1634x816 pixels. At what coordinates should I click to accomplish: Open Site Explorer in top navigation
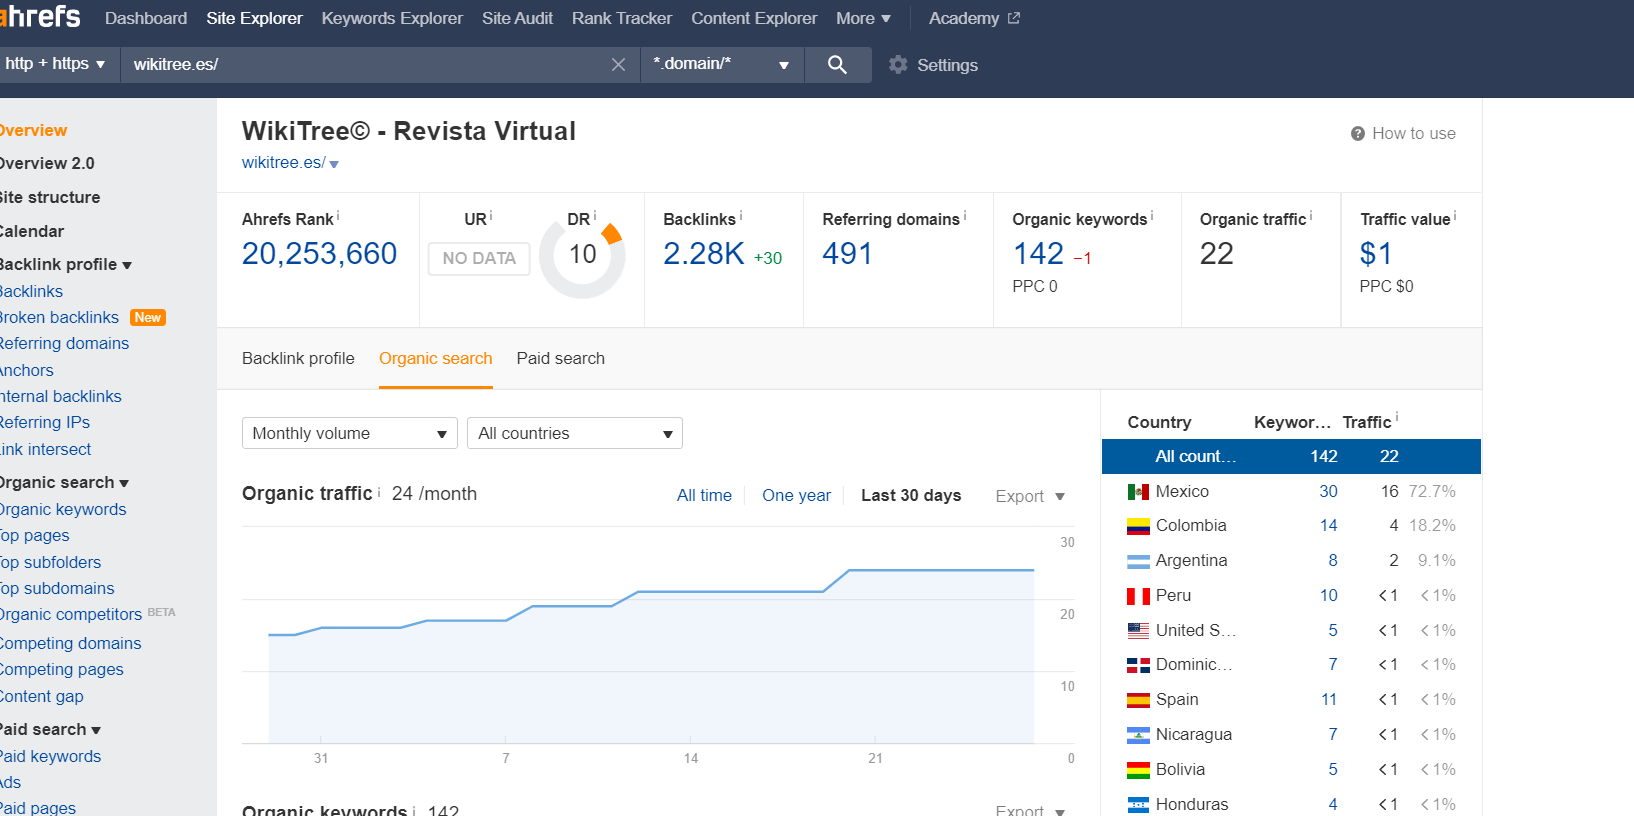click(254, 18)
